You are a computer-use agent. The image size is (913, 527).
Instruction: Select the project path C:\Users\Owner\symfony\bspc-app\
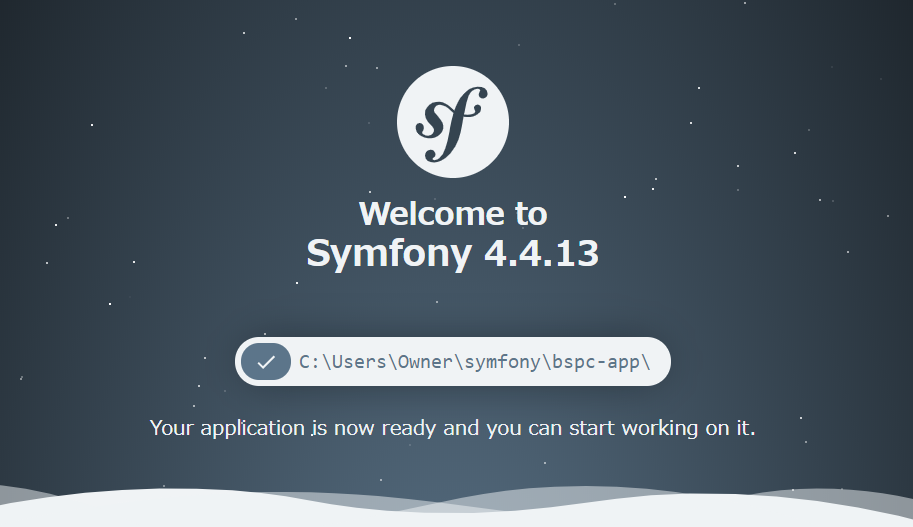475,362
